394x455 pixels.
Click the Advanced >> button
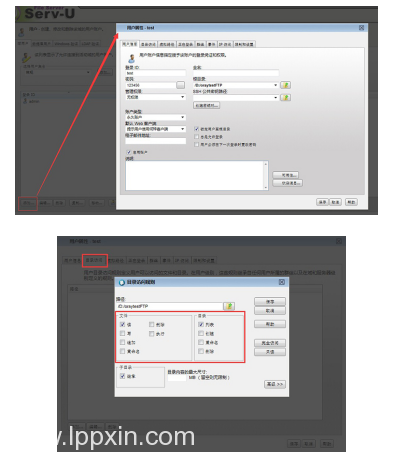click(x=275, y=384)
